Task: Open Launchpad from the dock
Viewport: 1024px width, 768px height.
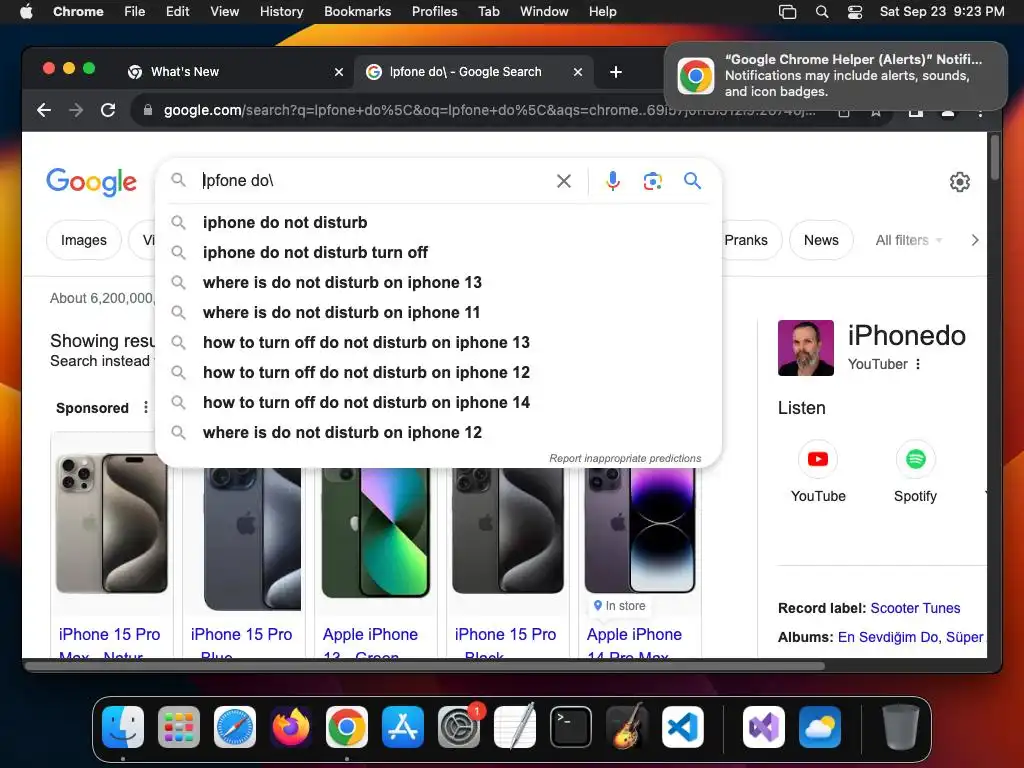Action: tap(179, 727)
